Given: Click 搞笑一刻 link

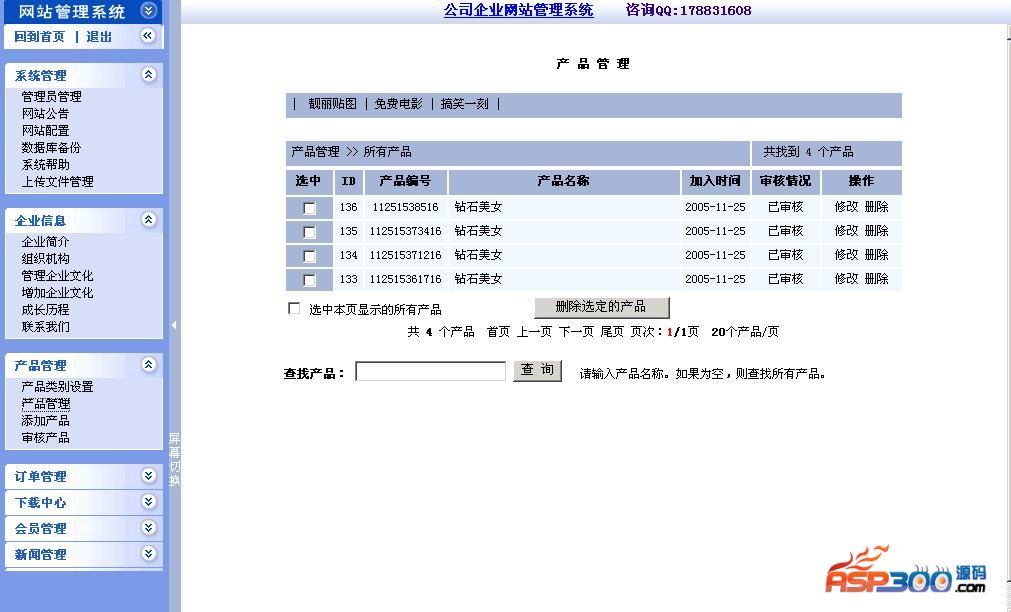Looking at the screenshot, I should (465, 104).
